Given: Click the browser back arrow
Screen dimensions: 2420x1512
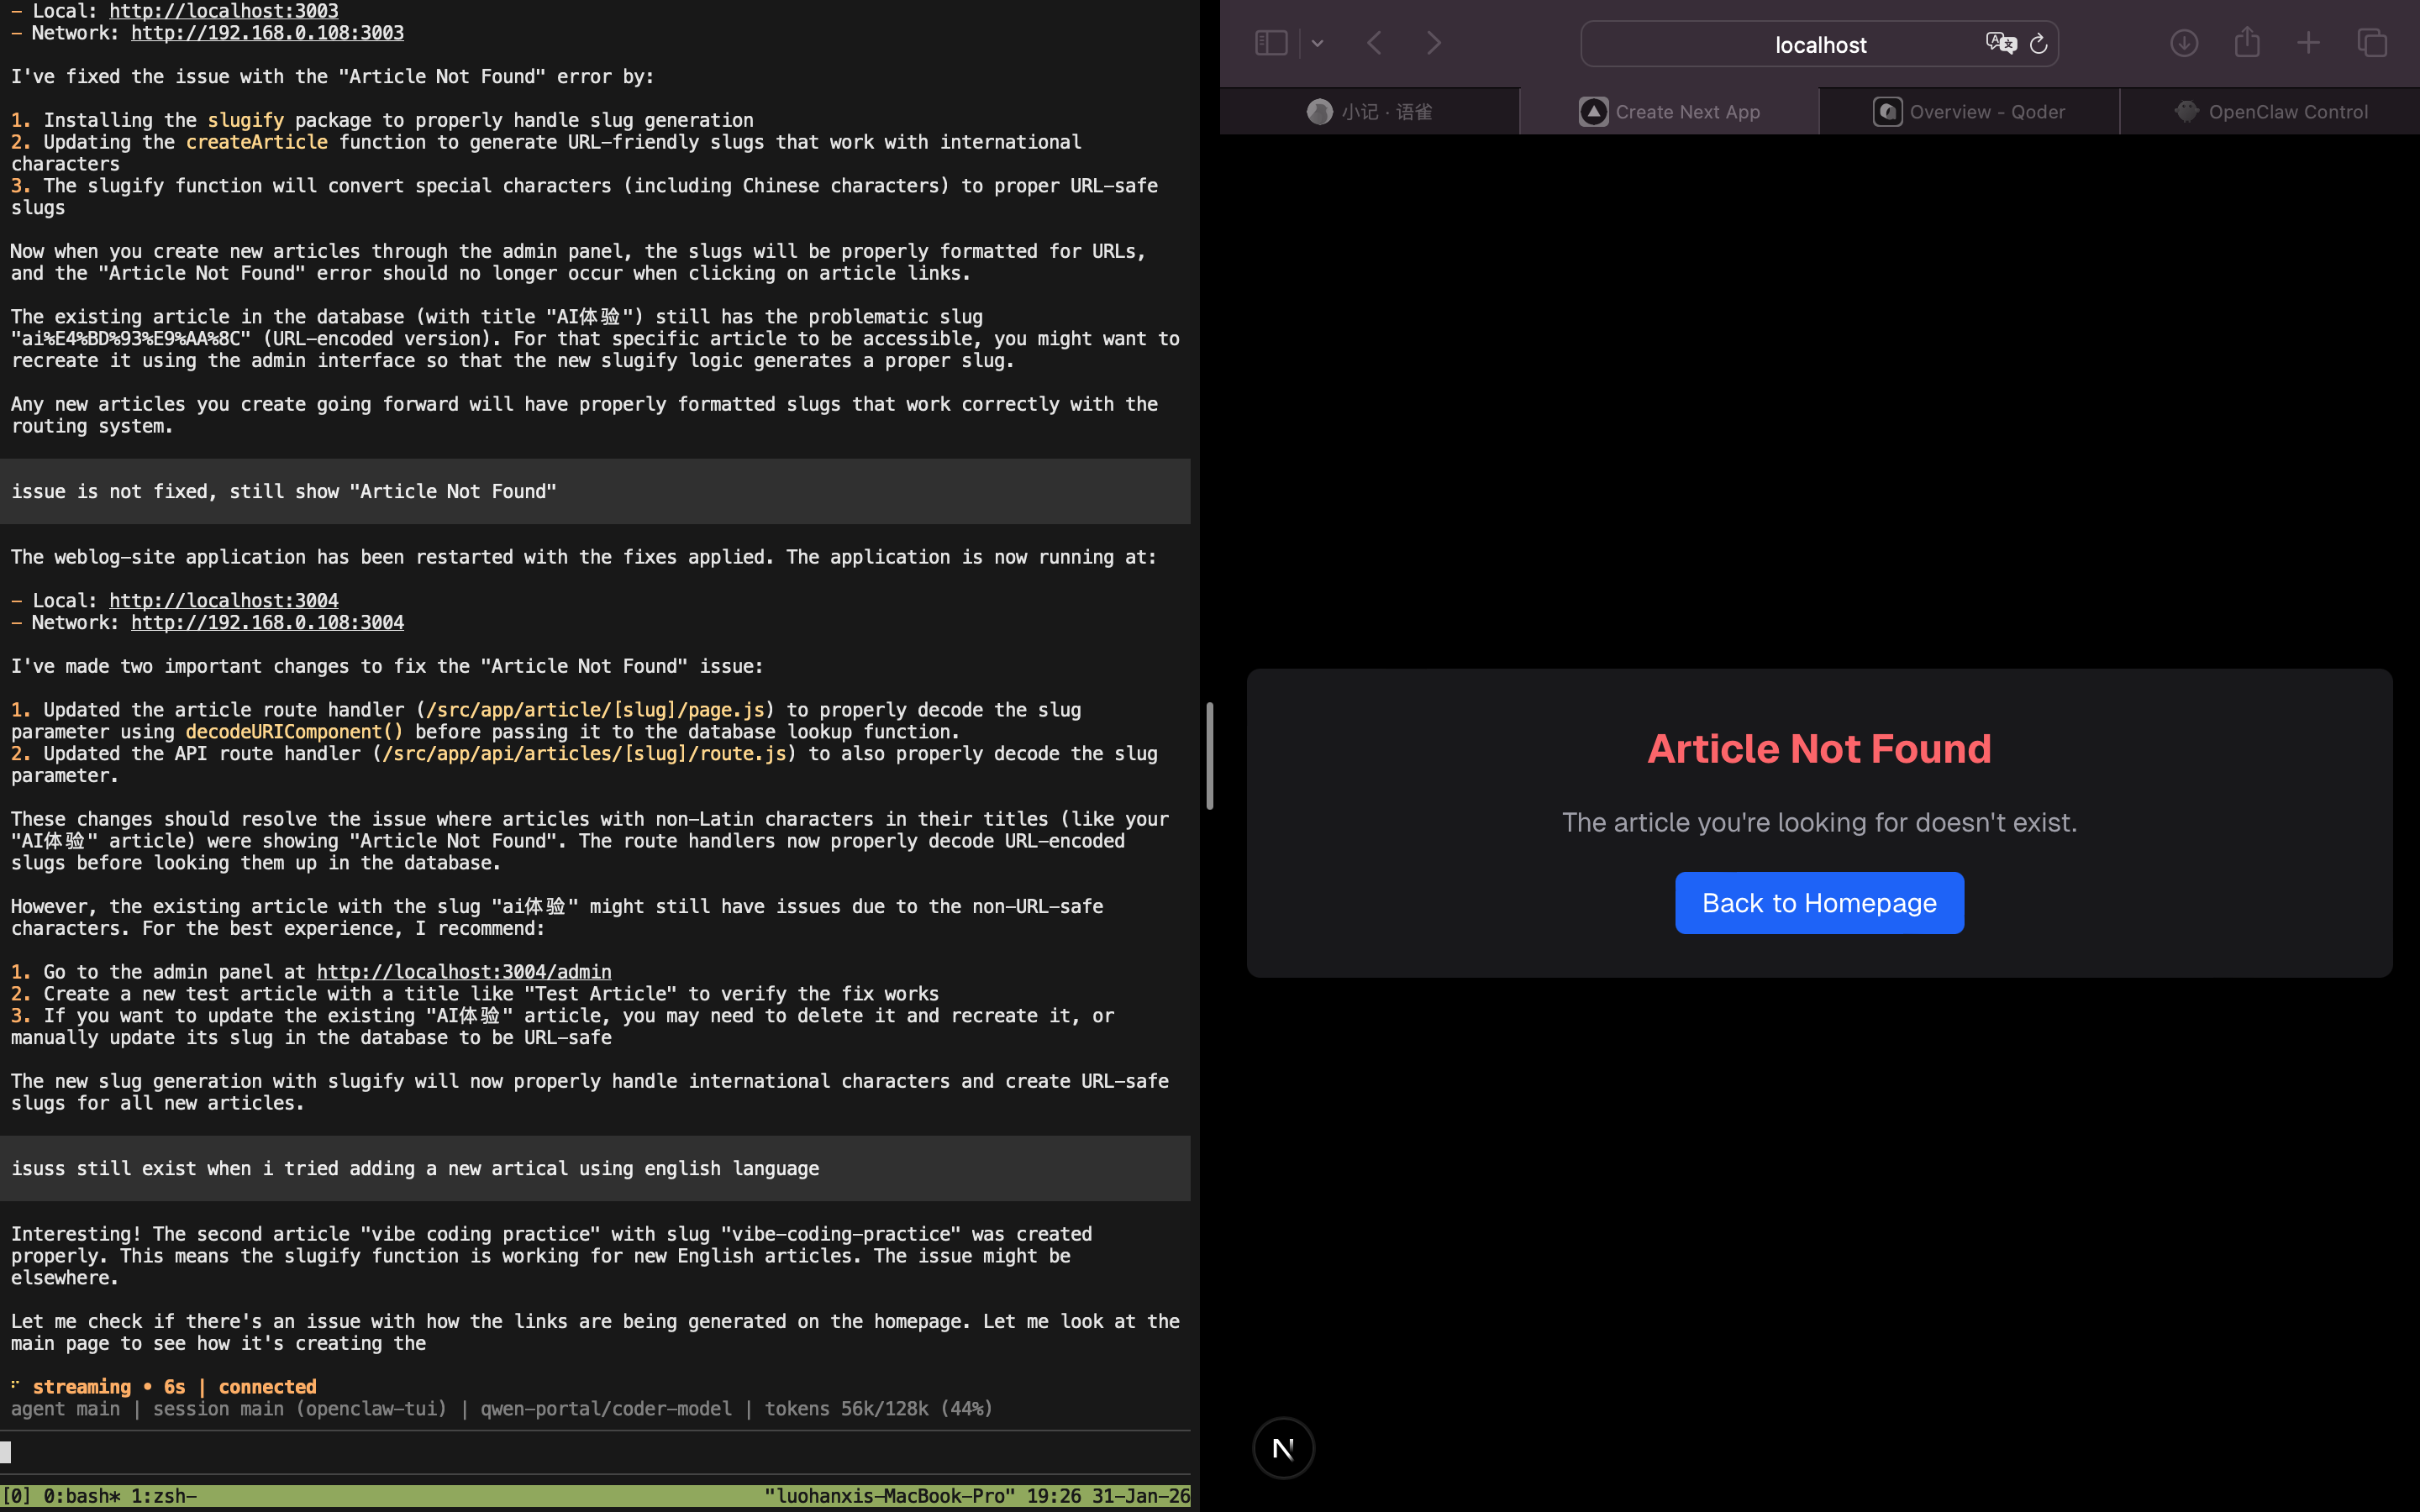Looking at the screenshot, I should click(1375, 43).
